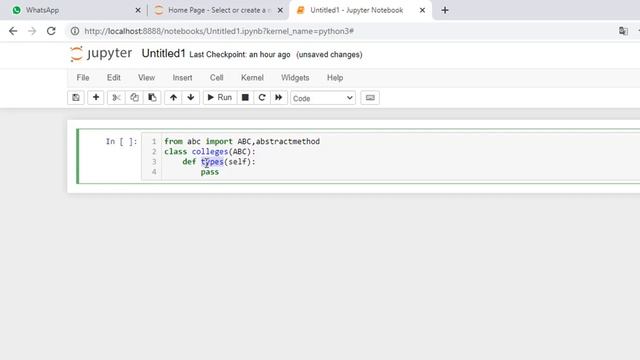The image size is (640, 360).
Task: Click the word types in line 3
Action: (x=212, y=162)
